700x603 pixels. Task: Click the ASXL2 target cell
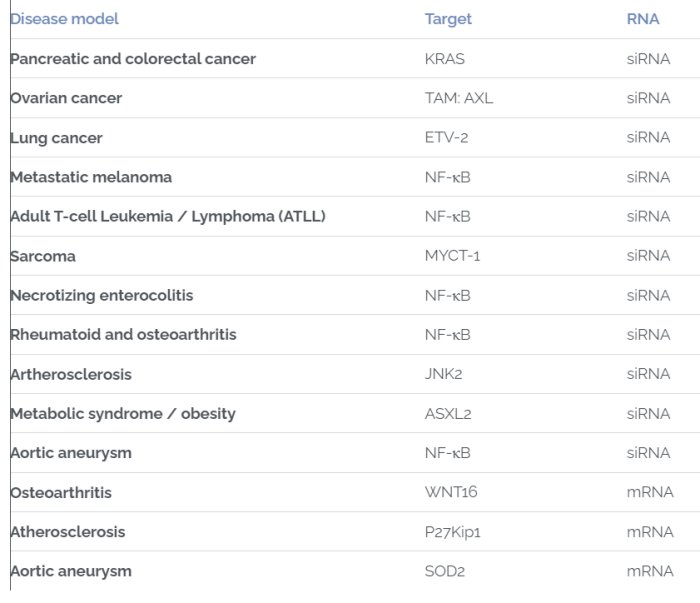click(x=448, y=413)
